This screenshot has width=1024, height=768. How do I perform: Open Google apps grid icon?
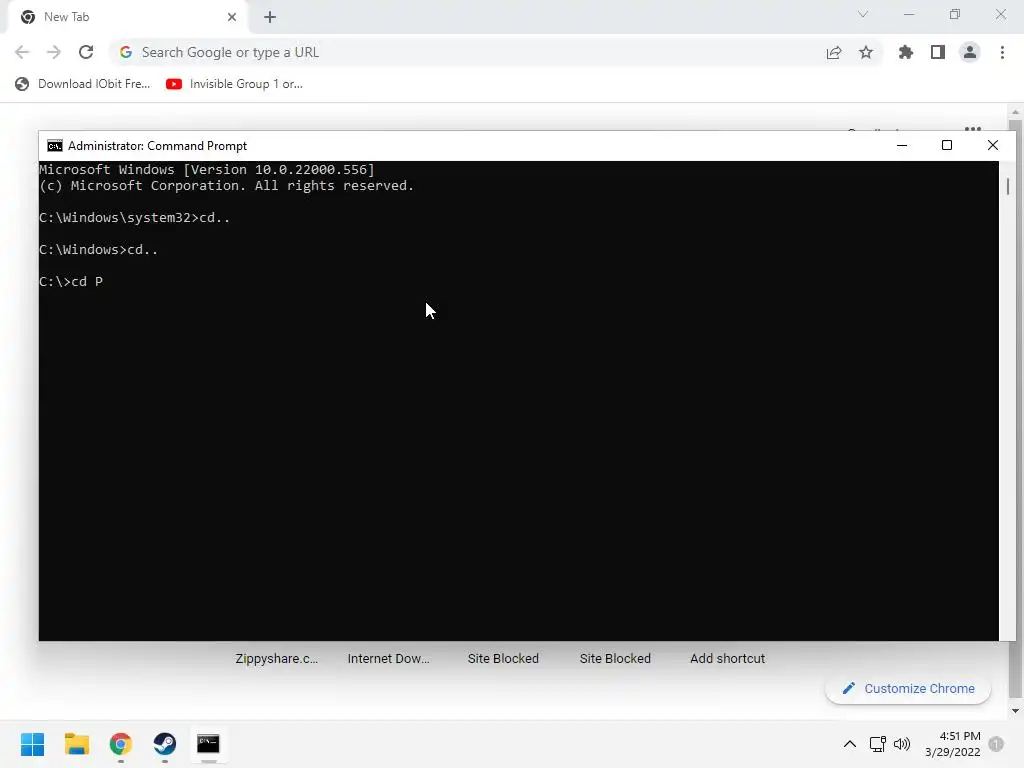pyautogui.click(x=973, y=129)
